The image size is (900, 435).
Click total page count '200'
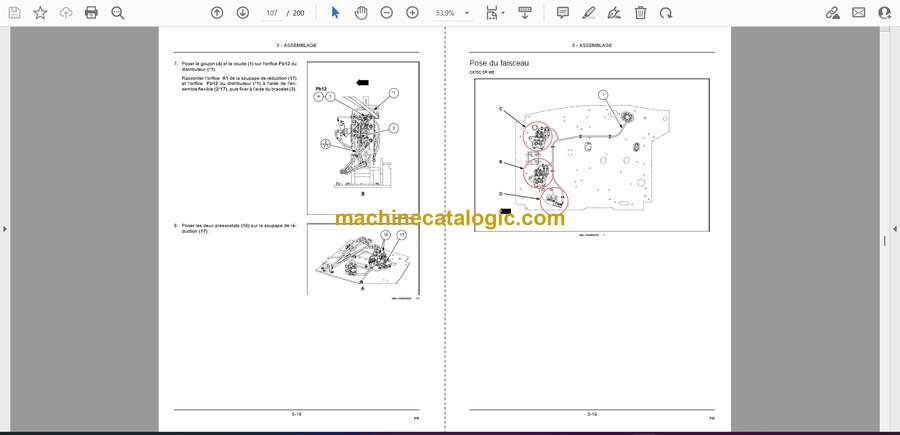(298, 13)
